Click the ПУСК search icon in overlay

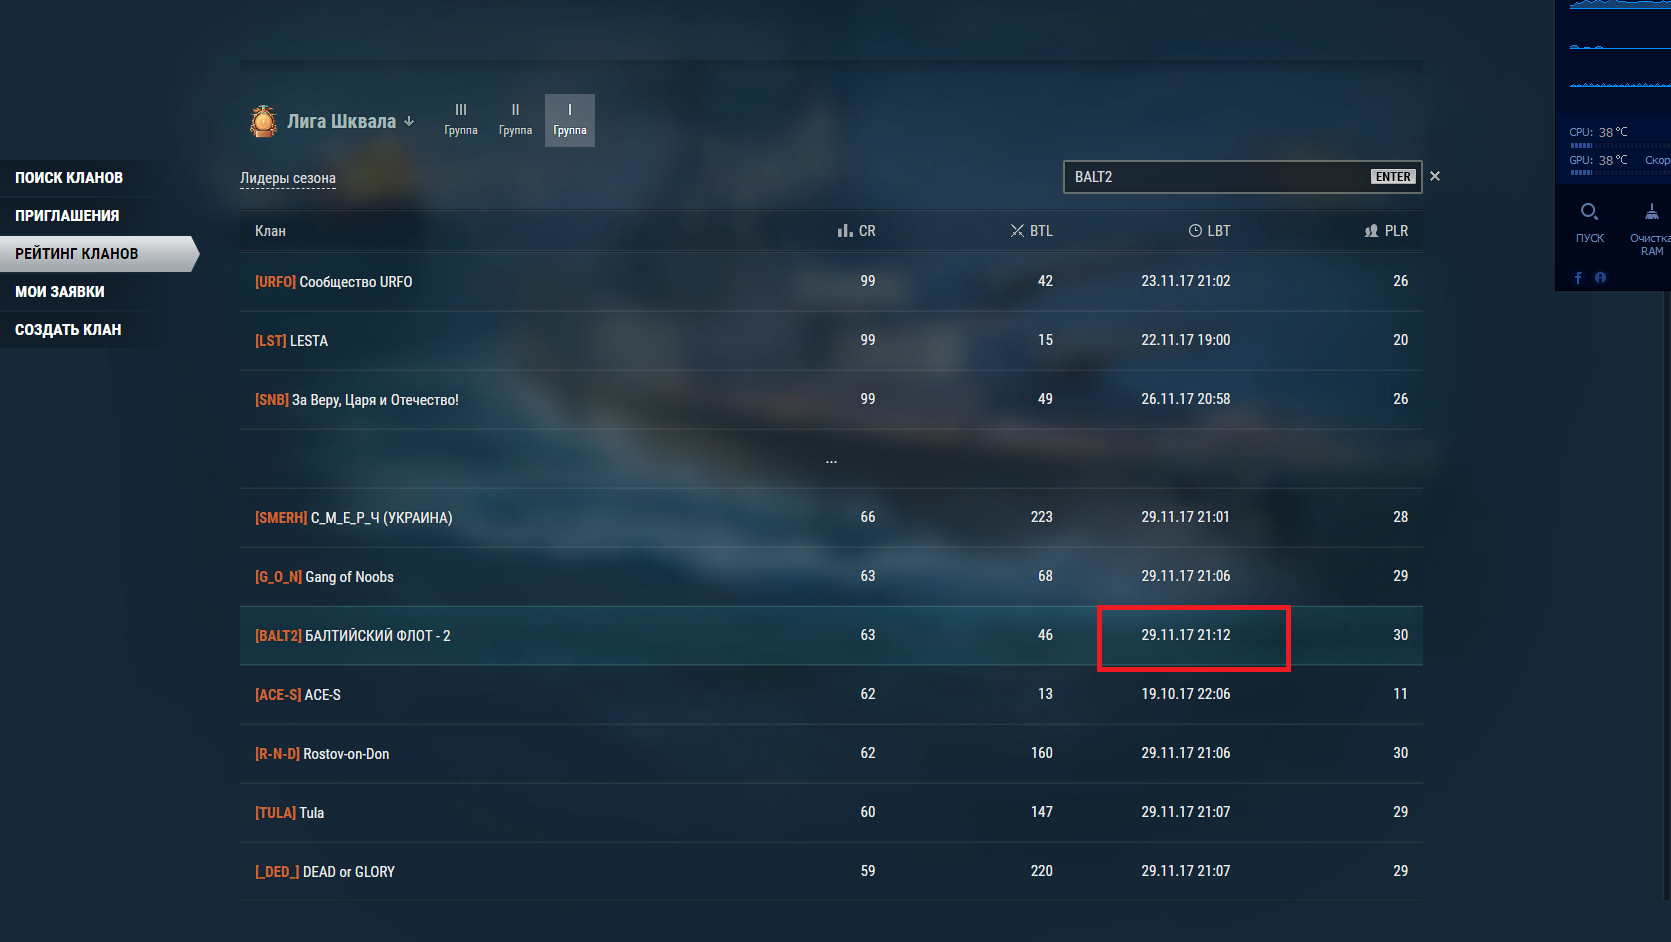pos(1589,211)
